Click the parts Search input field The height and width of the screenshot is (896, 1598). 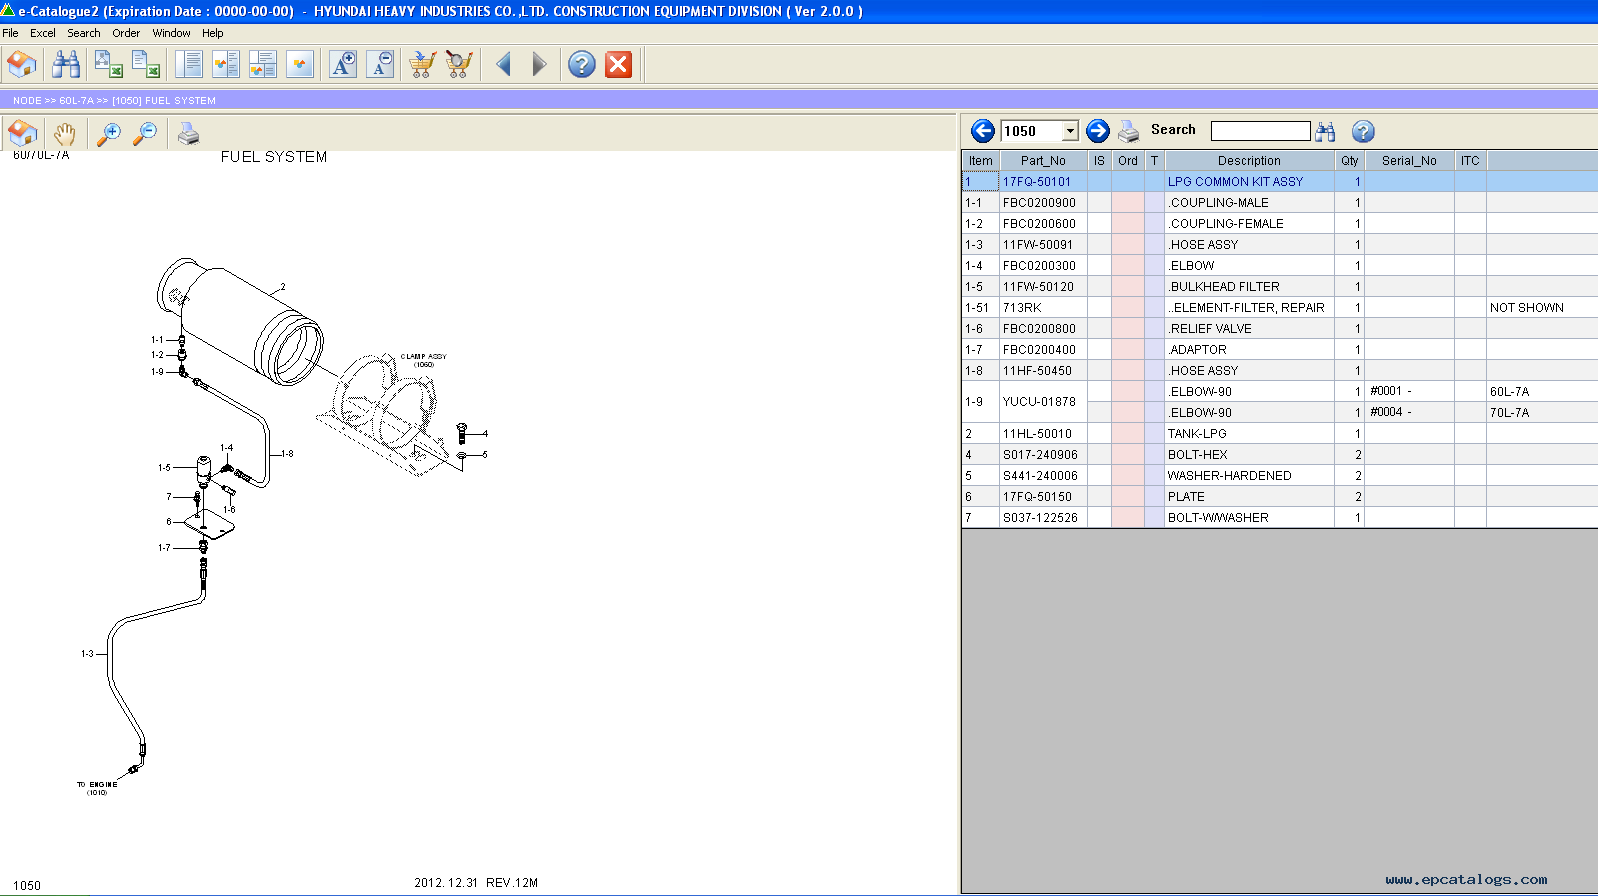1260,131
